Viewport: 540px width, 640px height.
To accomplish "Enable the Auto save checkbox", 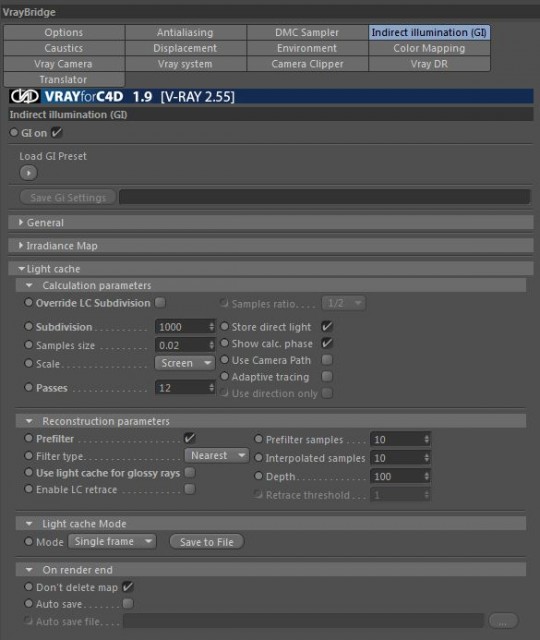I will tap(128, 603).
